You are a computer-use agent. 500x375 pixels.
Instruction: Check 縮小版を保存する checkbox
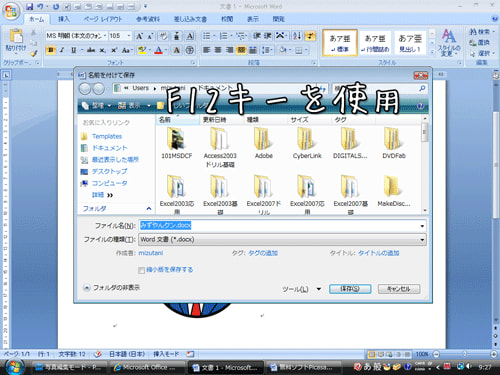click(141, 270)
